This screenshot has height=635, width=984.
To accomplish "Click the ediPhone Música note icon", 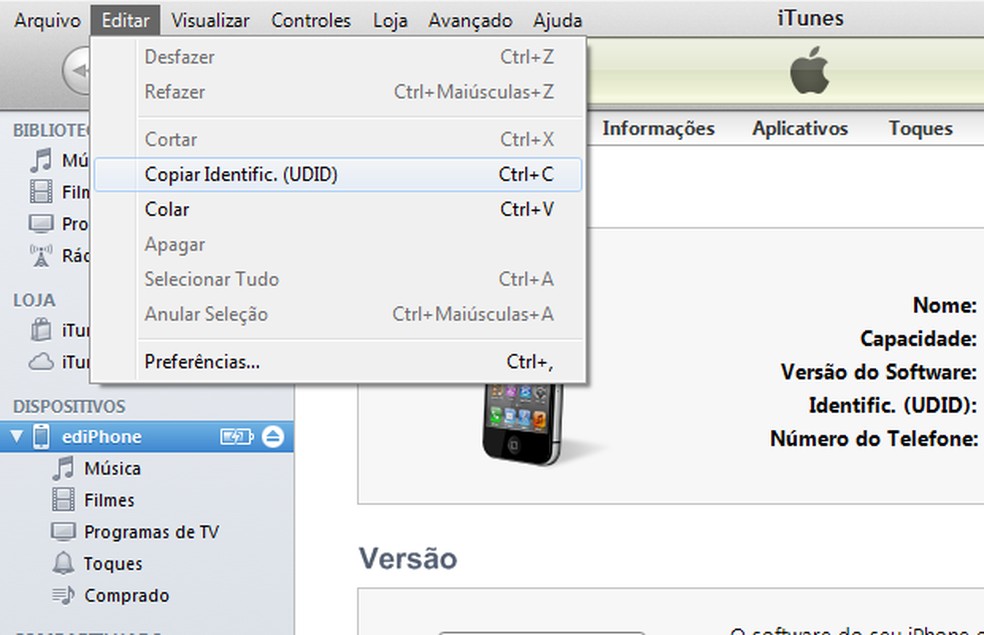I will point(63,469).
